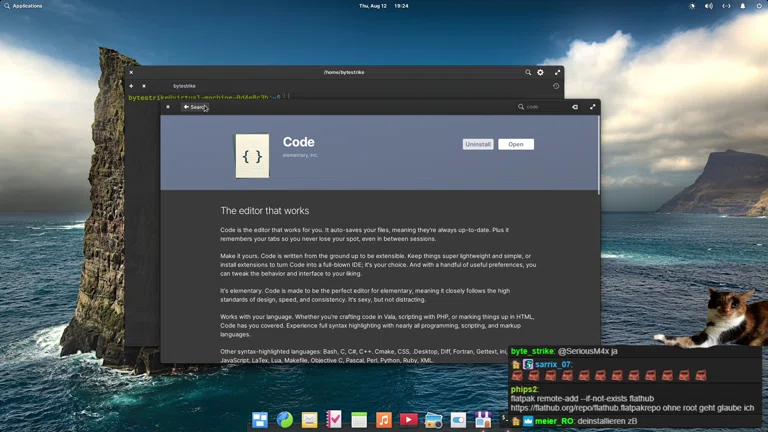Image resolution: width=768 pixels, height=432 pixels.
Task: Launch Music from the dock
Action: tap(384, 420)
